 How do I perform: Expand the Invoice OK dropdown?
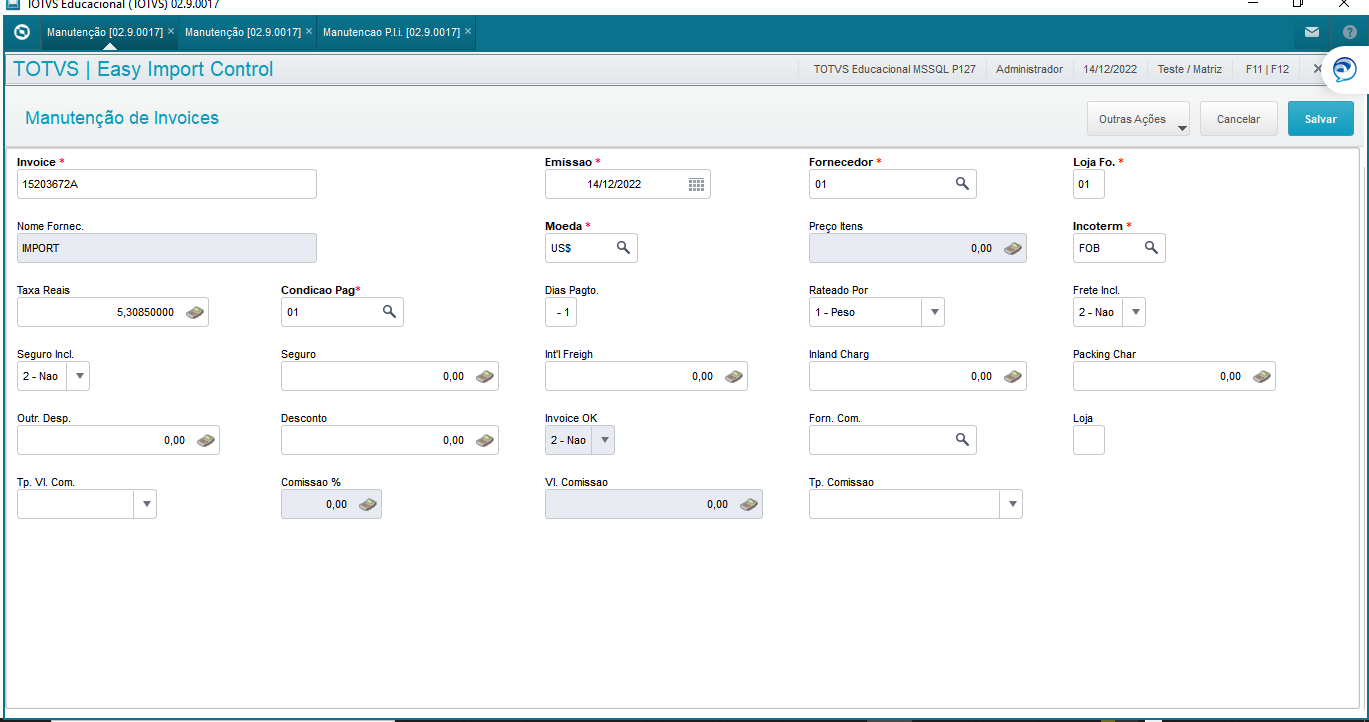point(603,440)
